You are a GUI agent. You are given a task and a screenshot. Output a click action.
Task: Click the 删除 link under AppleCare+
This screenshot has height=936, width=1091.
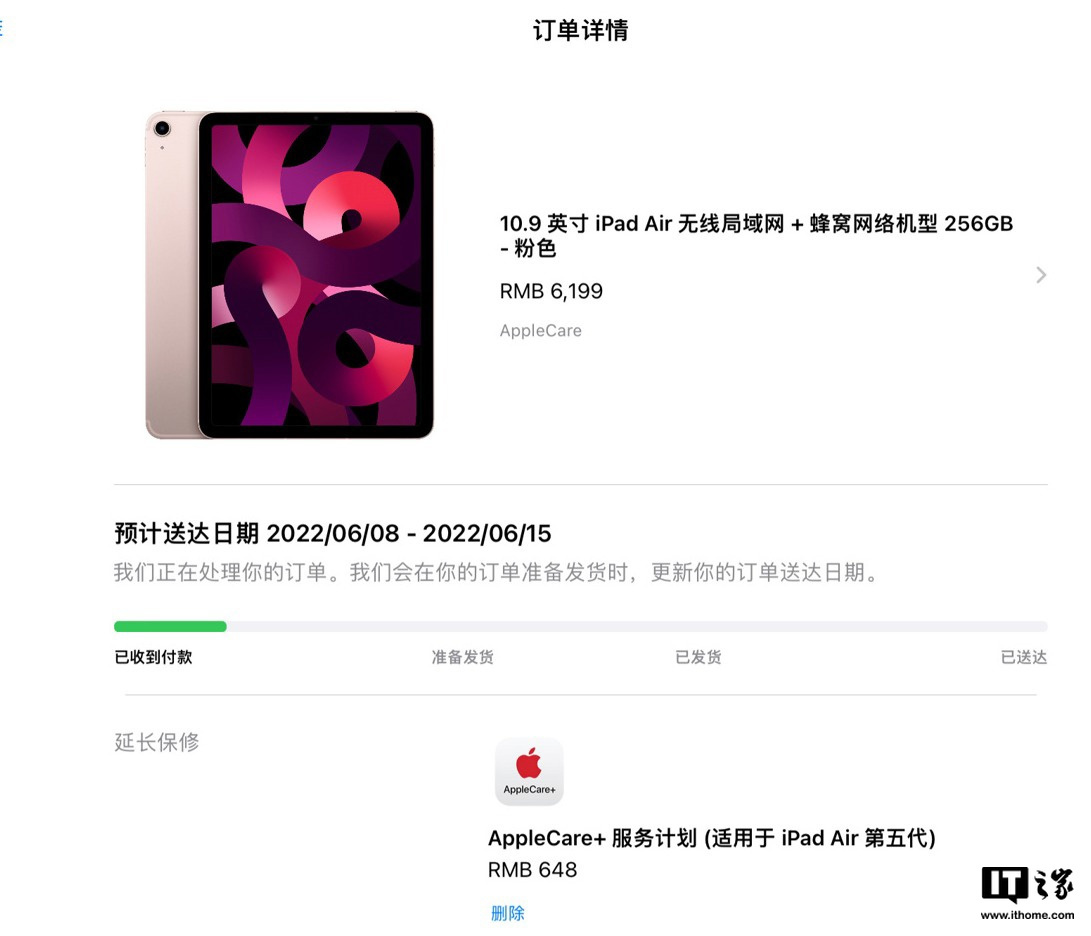point(507,913)
